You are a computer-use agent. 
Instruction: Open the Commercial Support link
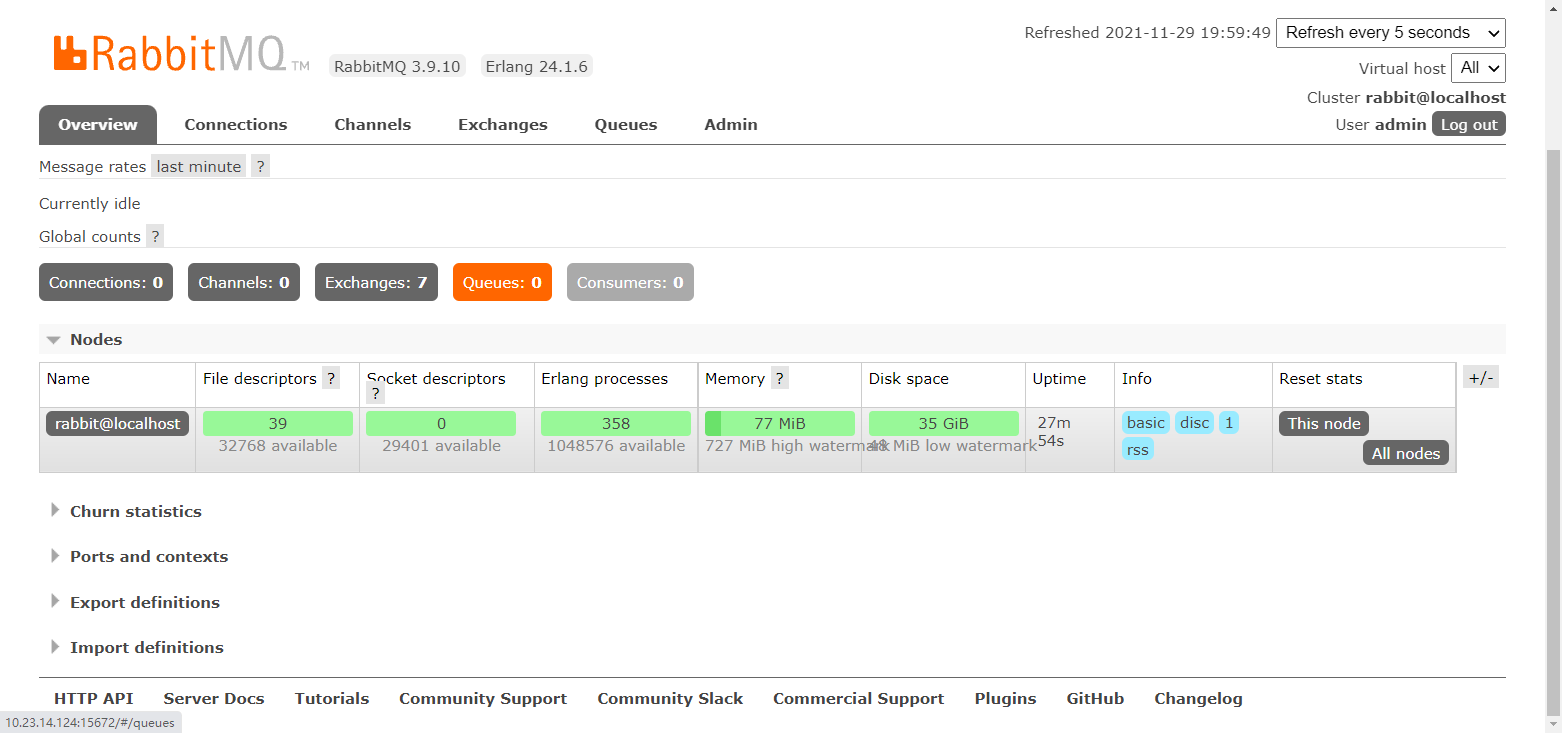point(859,699)
